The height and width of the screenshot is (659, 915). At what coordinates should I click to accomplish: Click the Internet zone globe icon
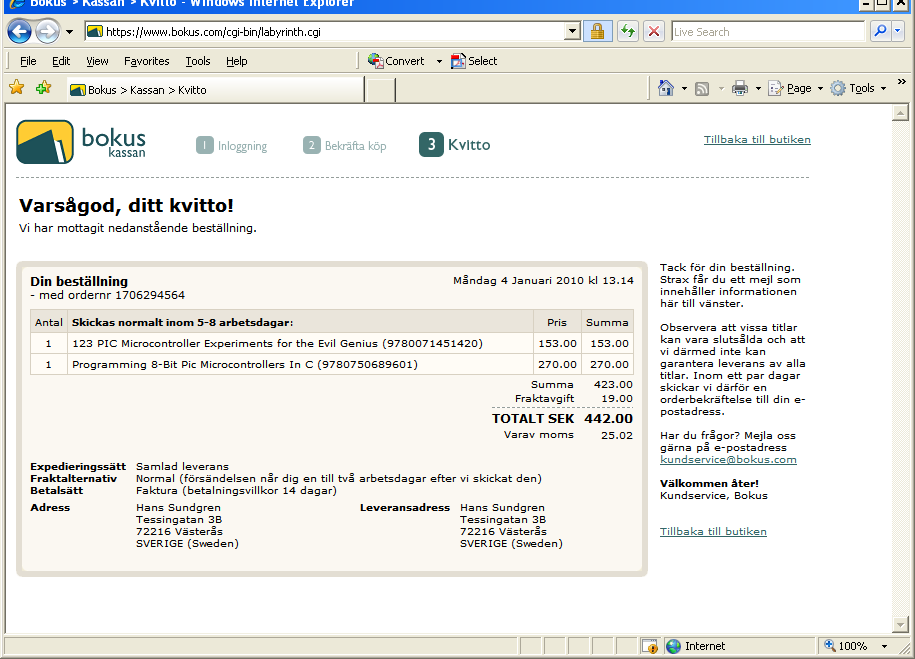pos(673,646)
